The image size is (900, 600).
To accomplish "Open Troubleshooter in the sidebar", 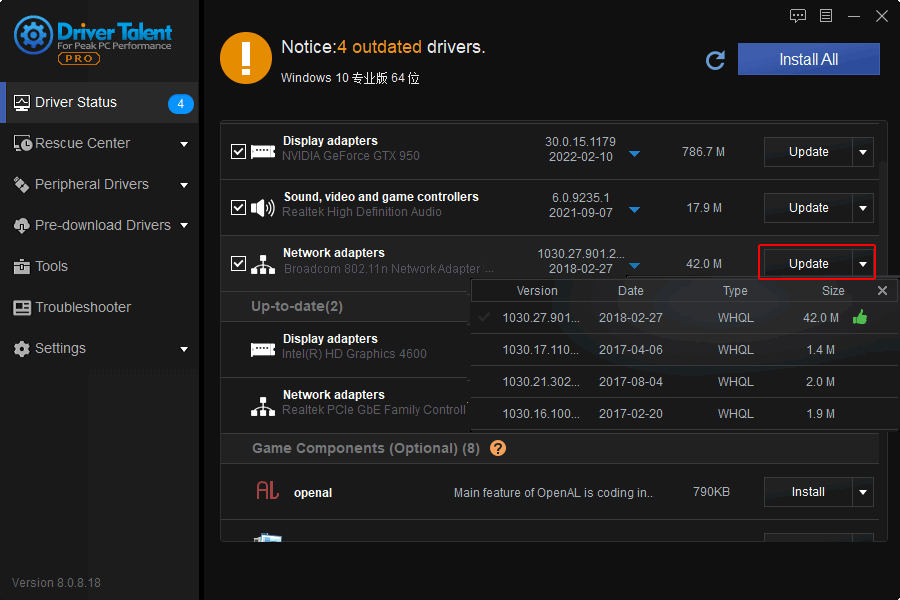I will pyautogui.click(x=99, y=308).
